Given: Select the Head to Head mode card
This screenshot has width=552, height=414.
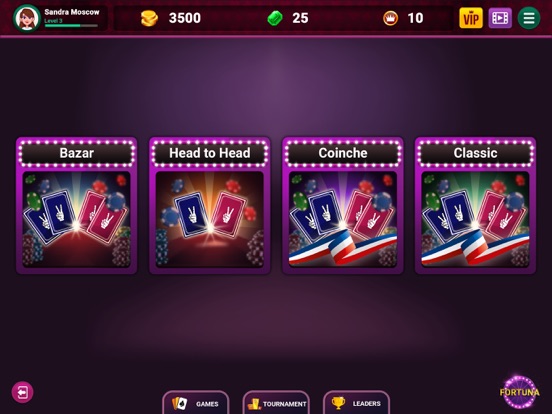Looking at the screenshot, I should click(x=210, y=206).
